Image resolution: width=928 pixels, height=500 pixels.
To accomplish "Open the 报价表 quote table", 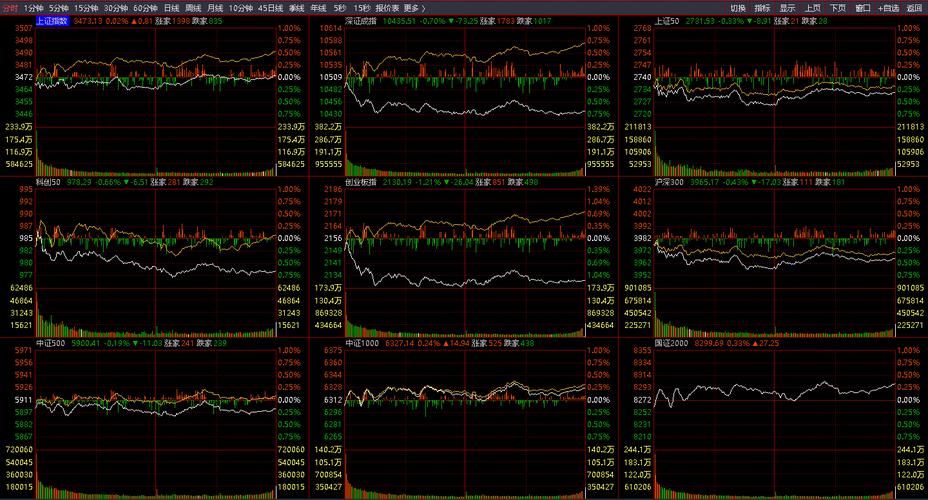I will (x=388, y=7).
